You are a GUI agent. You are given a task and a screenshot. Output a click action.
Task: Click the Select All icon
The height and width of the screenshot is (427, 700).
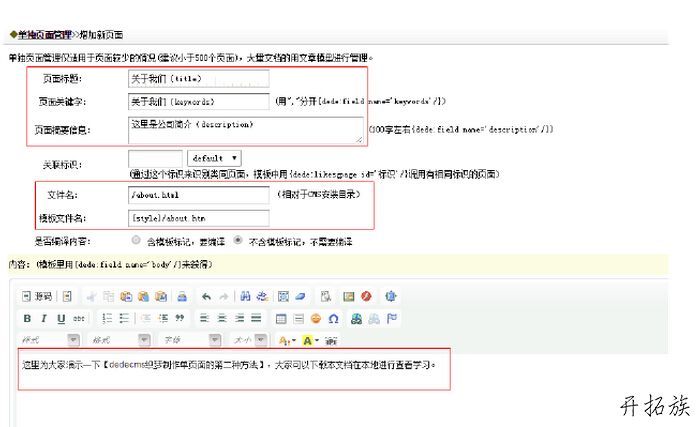click(x=283, y=296)
